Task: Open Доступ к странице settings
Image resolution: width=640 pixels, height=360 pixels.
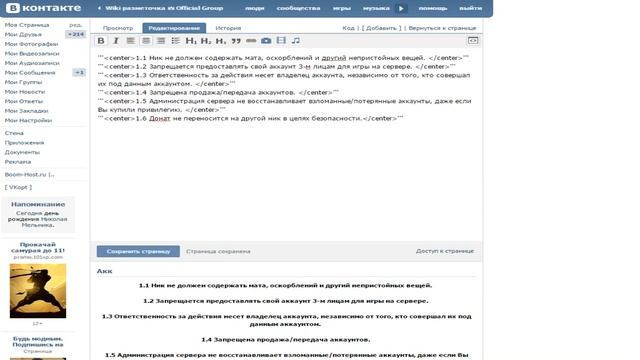Action: [x=445, y=251]
